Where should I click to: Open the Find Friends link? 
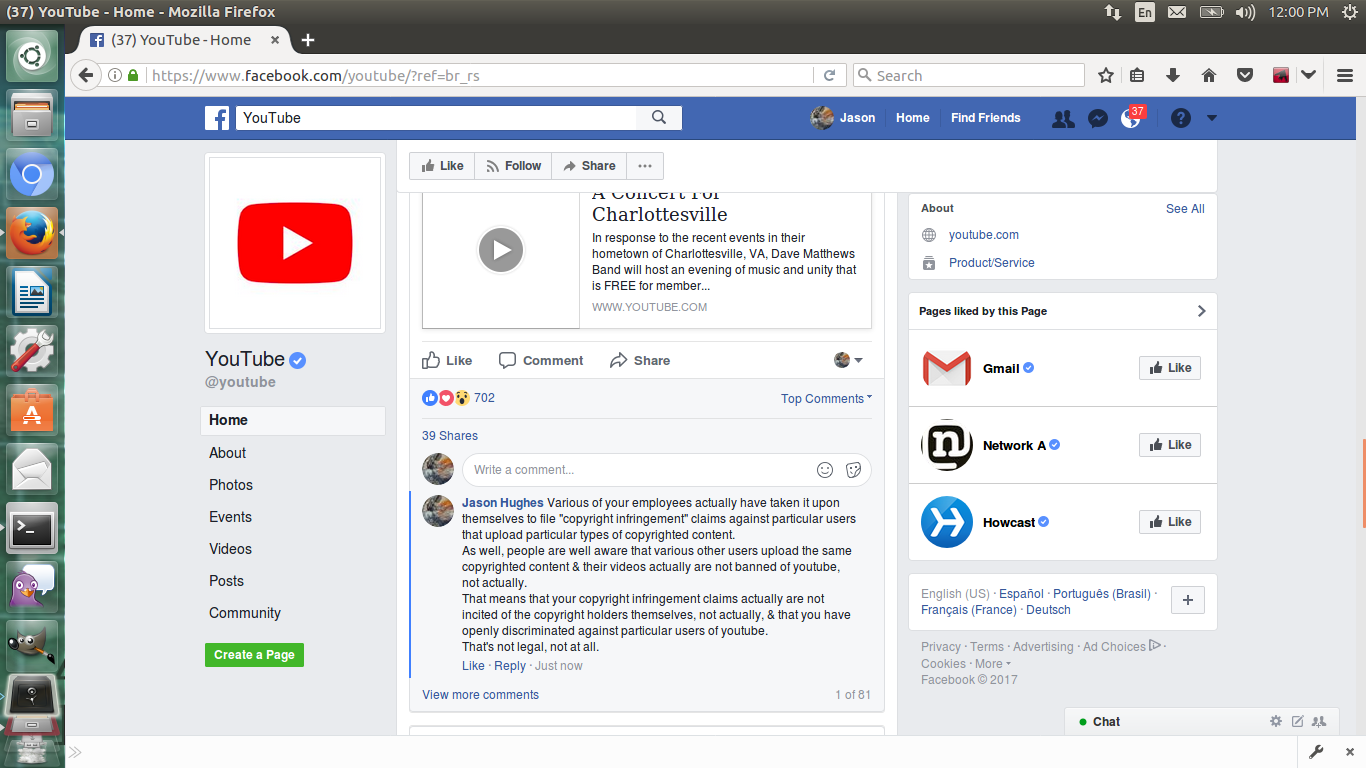tap(986, 118)
